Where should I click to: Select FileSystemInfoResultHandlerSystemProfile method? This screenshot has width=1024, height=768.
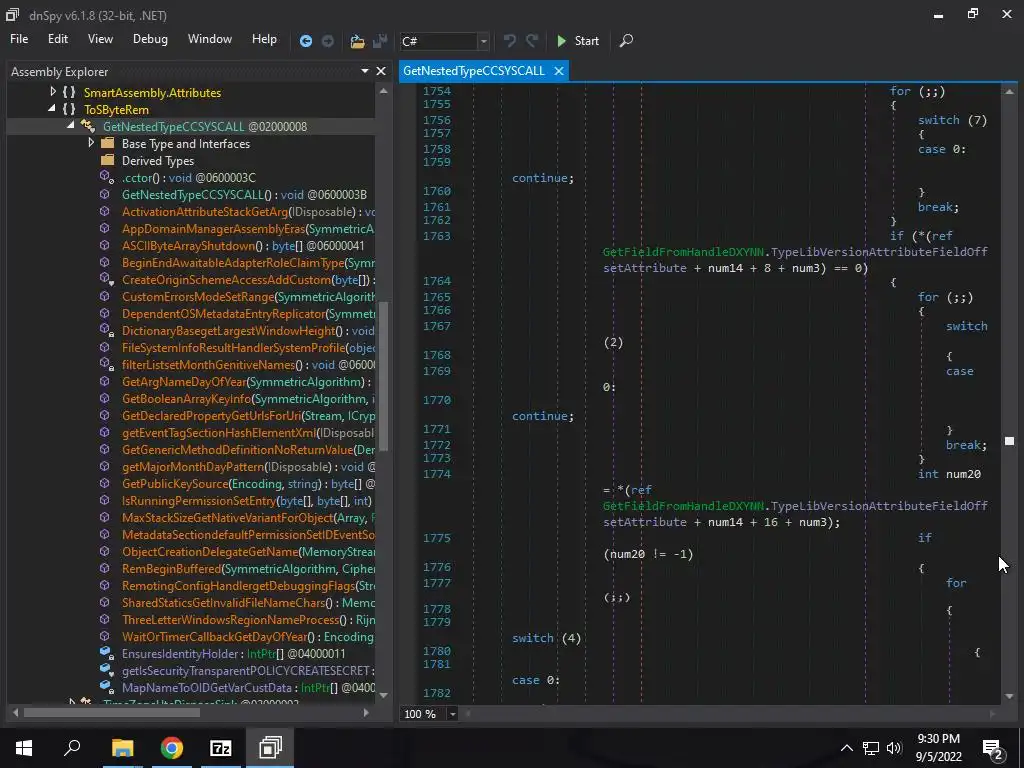pos(248,347)
